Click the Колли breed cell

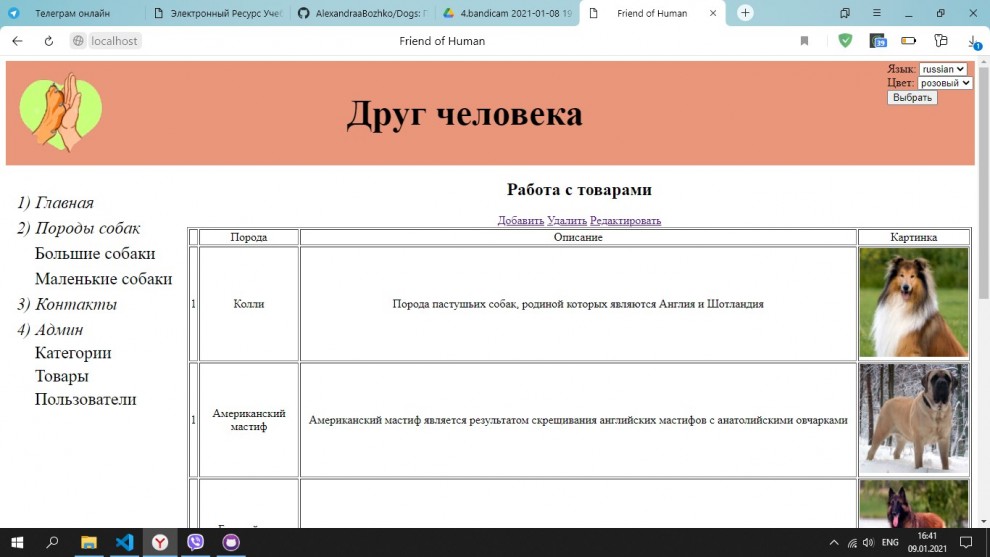[x=249, y=304]
